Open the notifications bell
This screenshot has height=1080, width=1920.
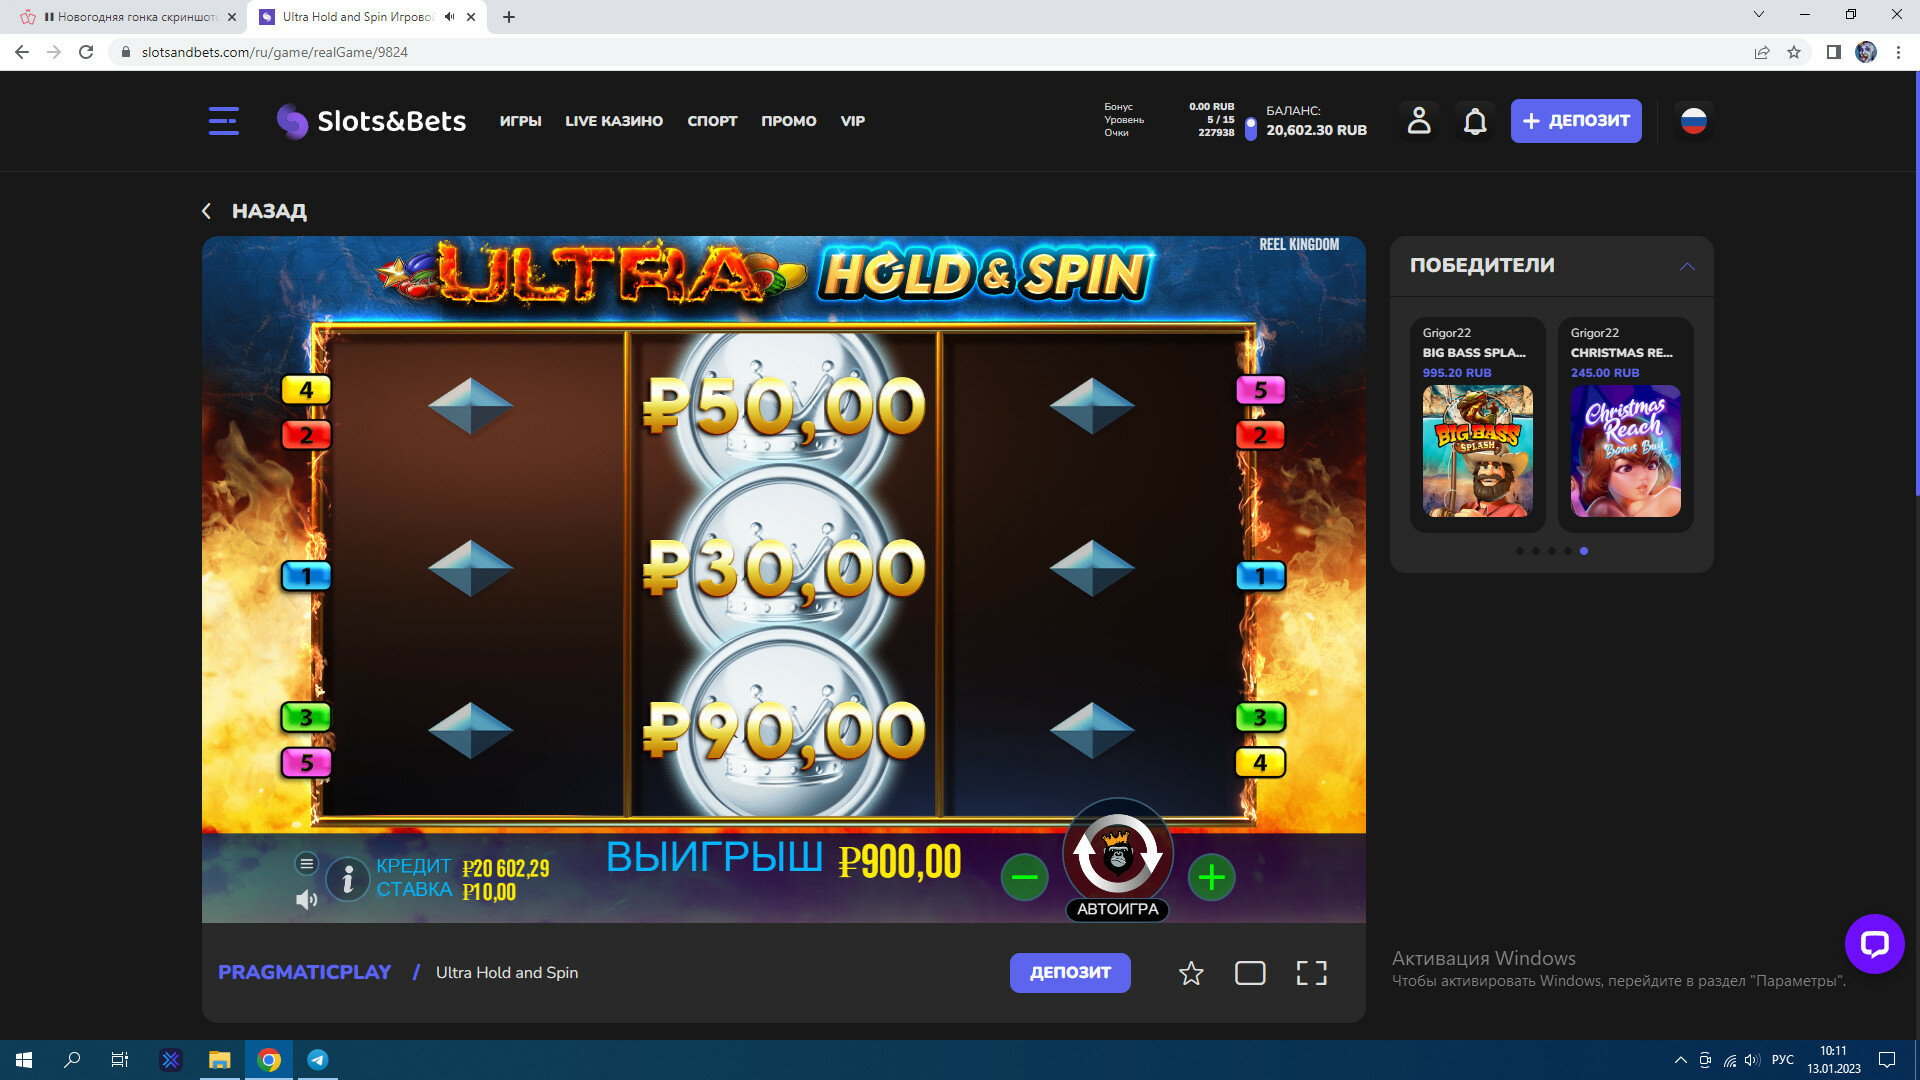click(1475, 121)
